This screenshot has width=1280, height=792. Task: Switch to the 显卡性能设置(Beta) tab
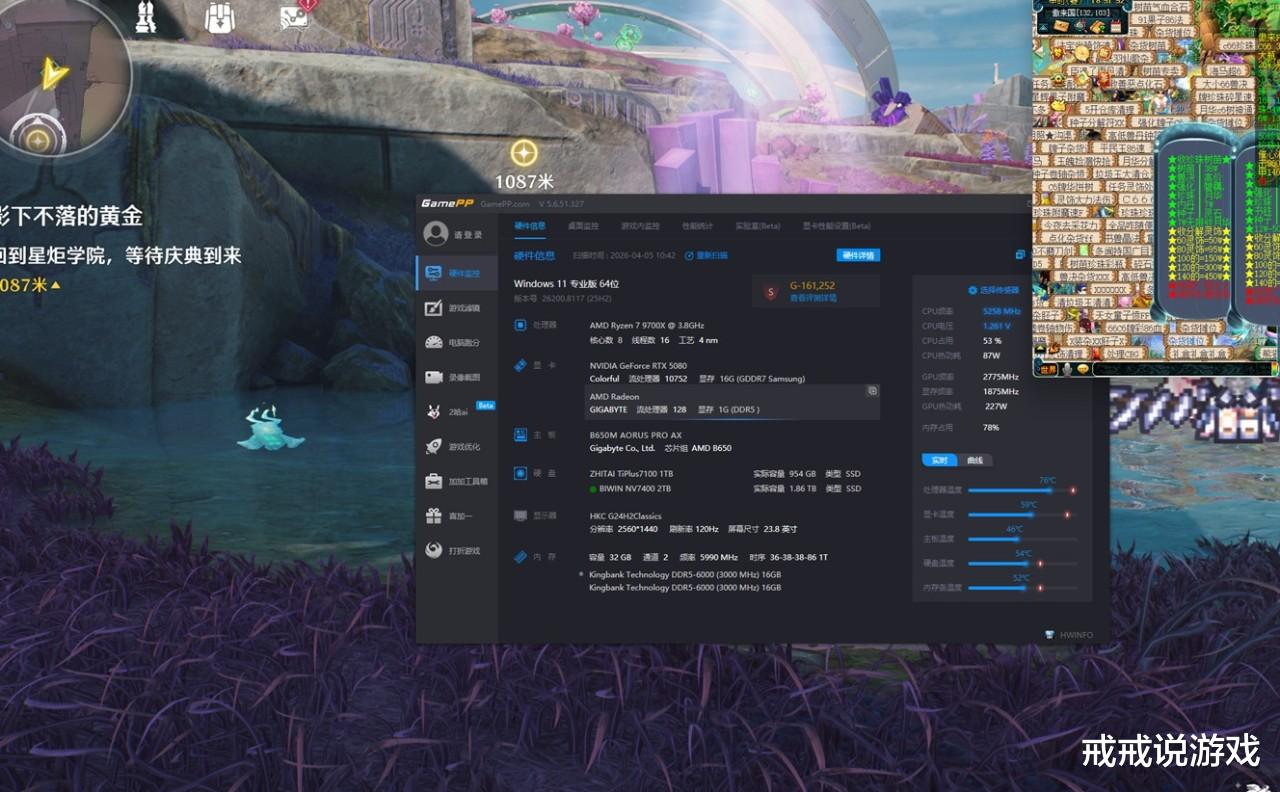pos(837,226)
